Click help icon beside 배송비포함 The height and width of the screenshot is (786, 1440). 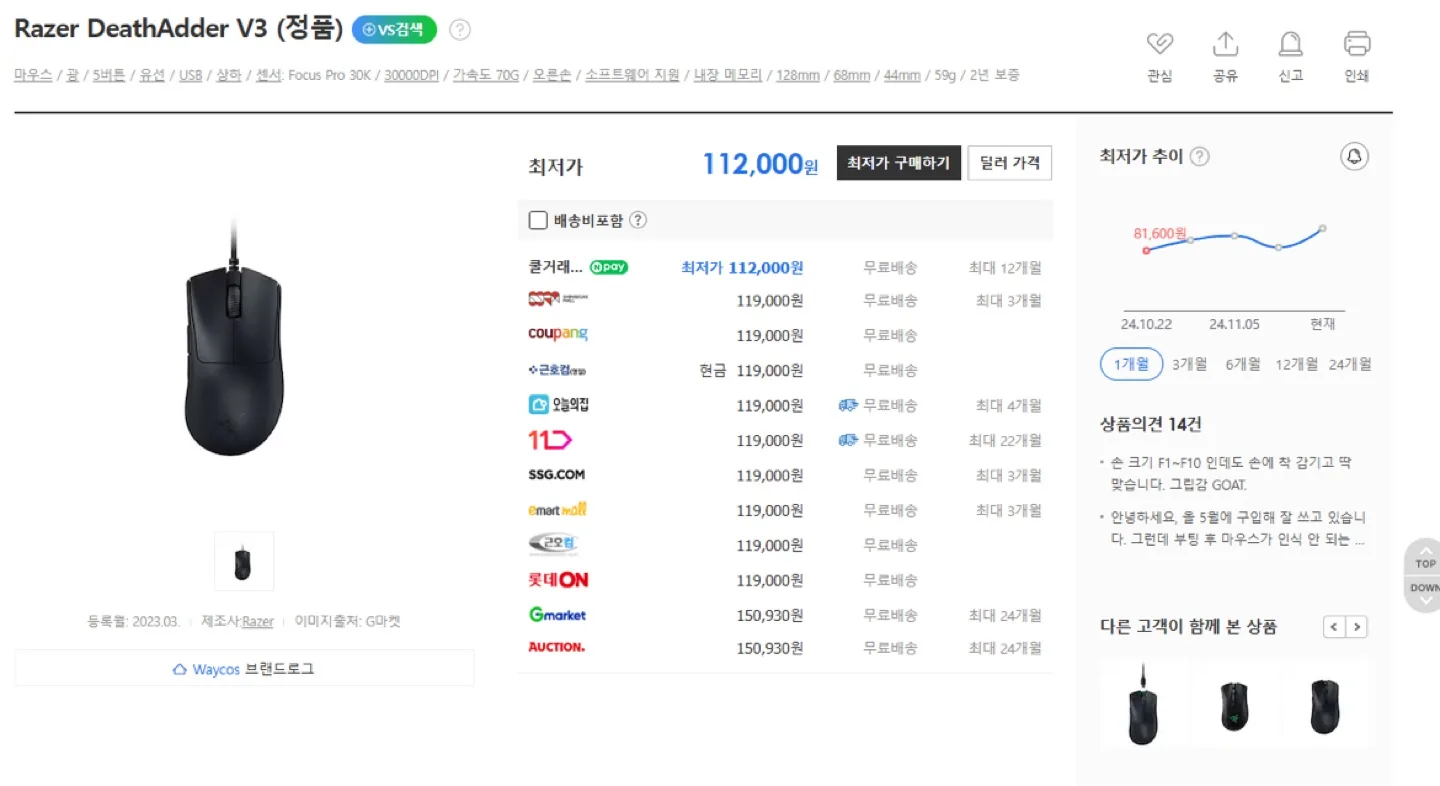coord(638,220)
